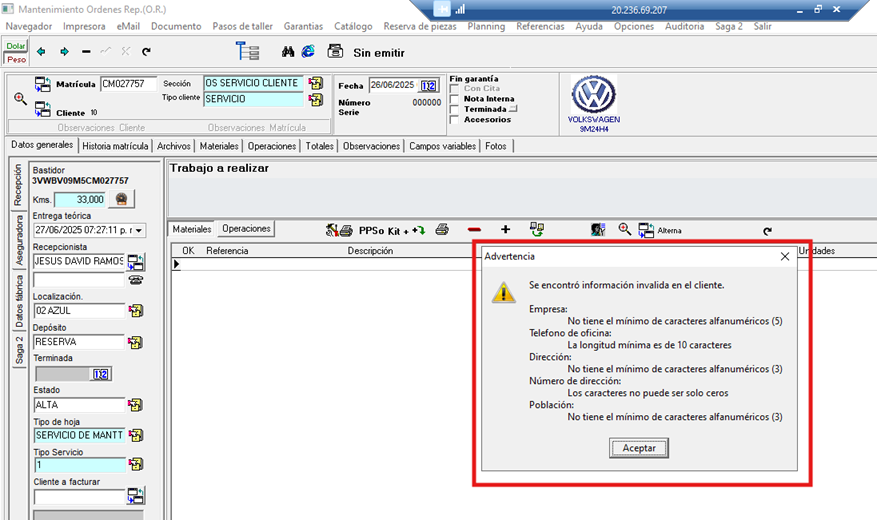Click the telephone icon under Recepcionista
The image size is (877, 520).
pyautogui.click(x=135, y=280)
